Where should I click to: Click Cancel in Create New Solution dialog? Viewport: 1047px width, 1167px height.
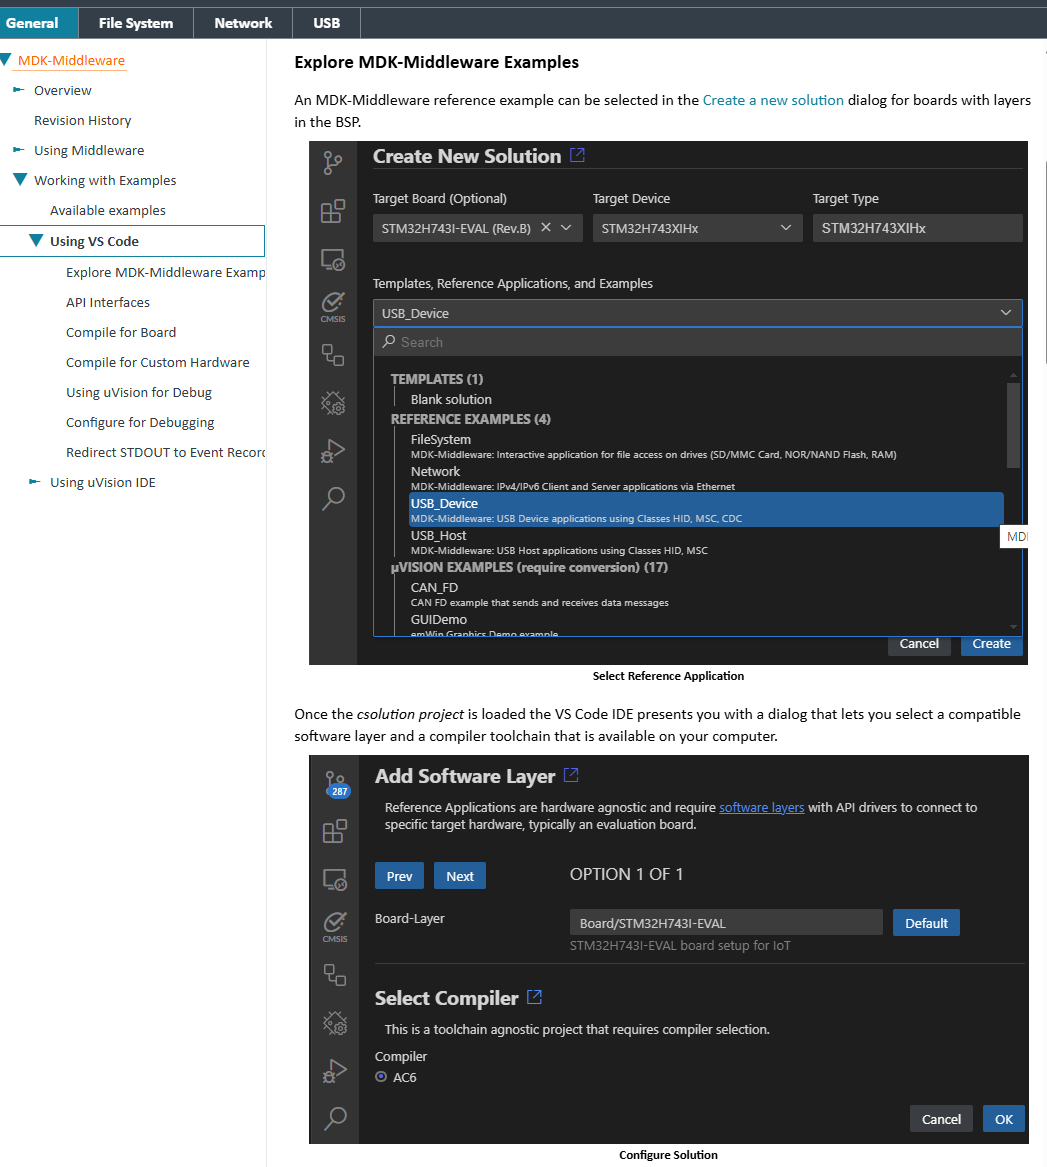click(x=919, y=644)
